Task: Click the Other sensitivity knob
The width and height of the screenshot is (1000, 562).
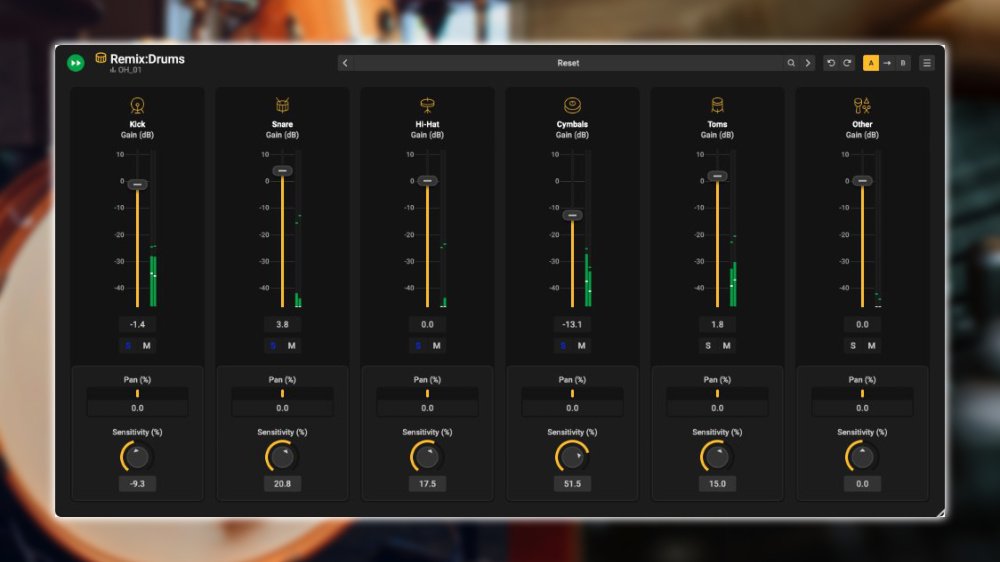Action: click(862, 457)
